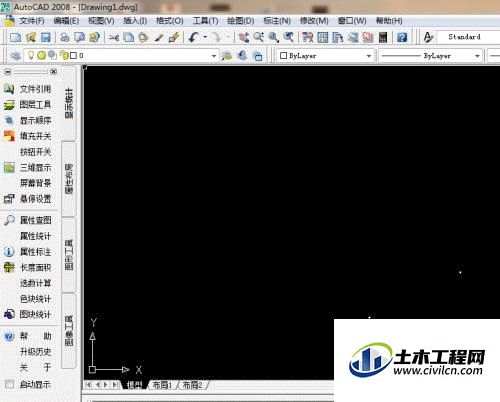Click the Redo arrow icon
Image resolution: width=500 pixels, height=402 pixels.
tap(217, 37)
